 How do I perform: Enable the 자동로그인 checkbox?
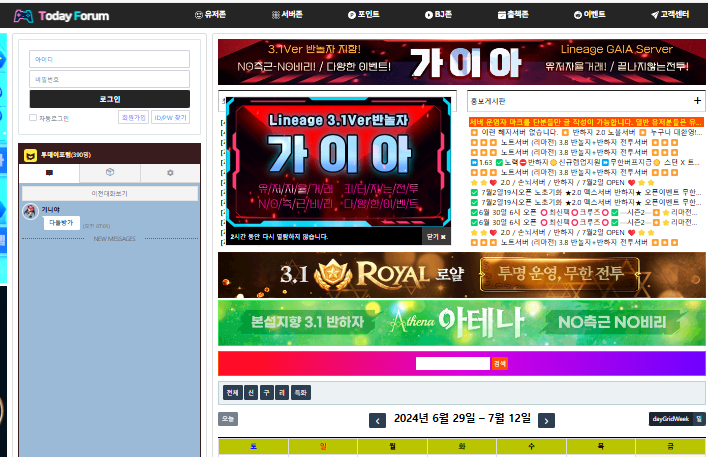point(34,118)
